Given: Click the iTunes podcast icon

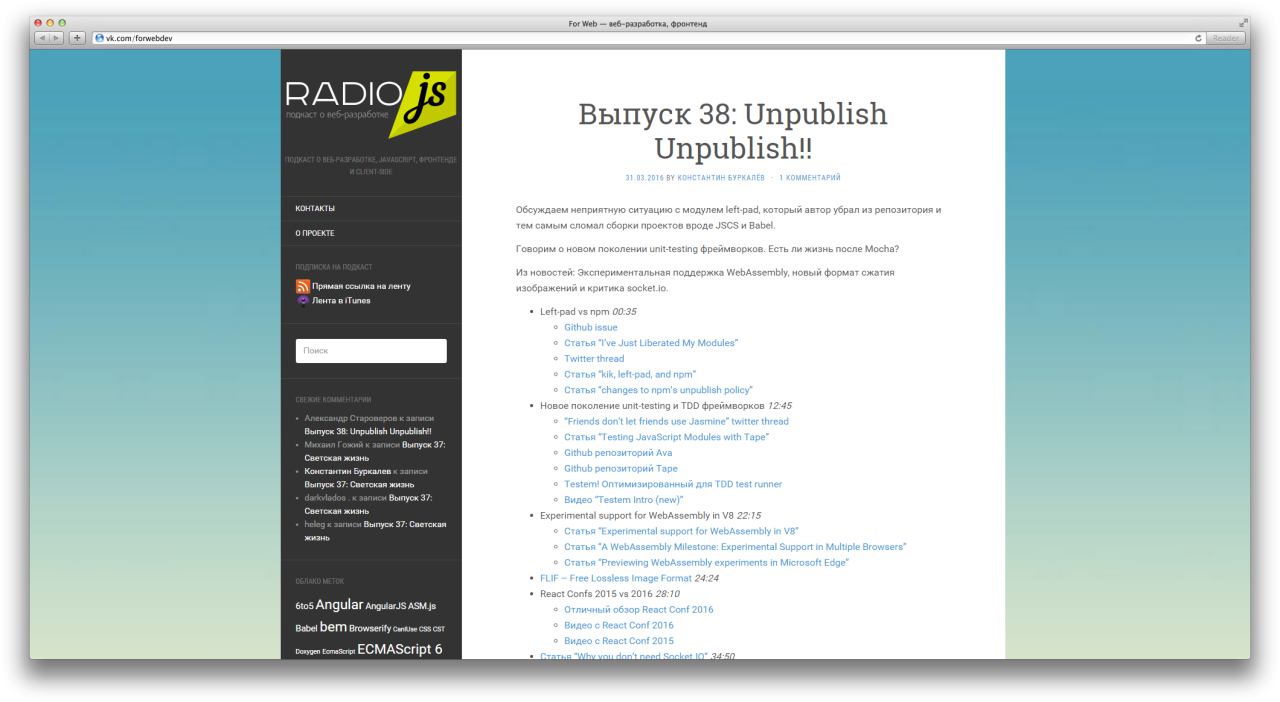Looking at the screenshot, I should pyautogui.click(x=302, y=300).
